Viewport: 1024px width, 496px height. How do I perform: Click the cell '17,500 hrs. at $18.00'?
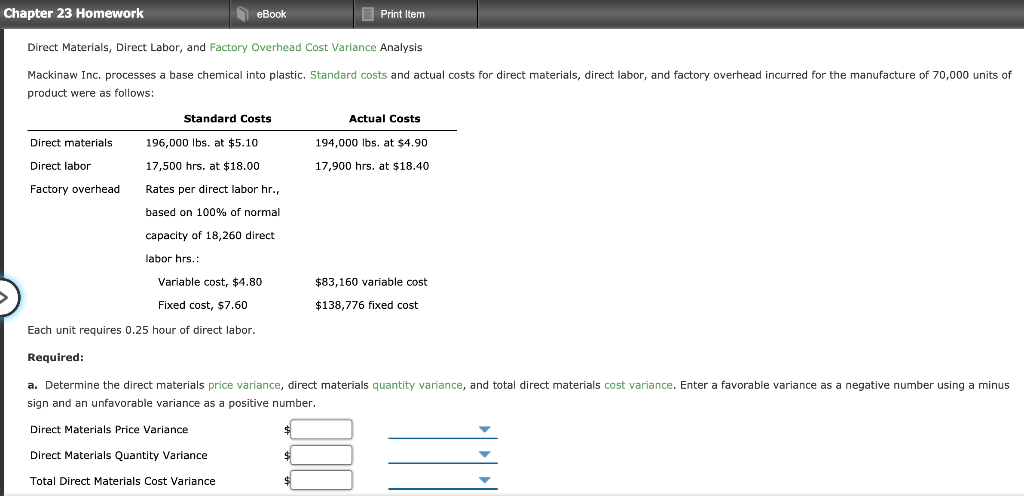[202, 166]
